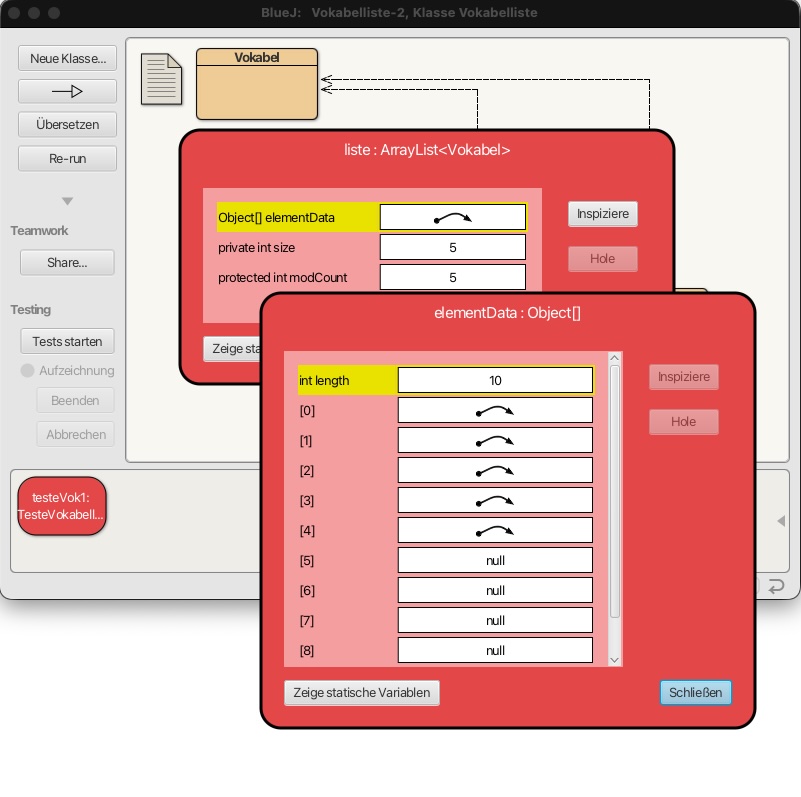Viewport: 801px width, 797px height.
Task: Click the reference arrow for elementData
Action: point(453,218)
